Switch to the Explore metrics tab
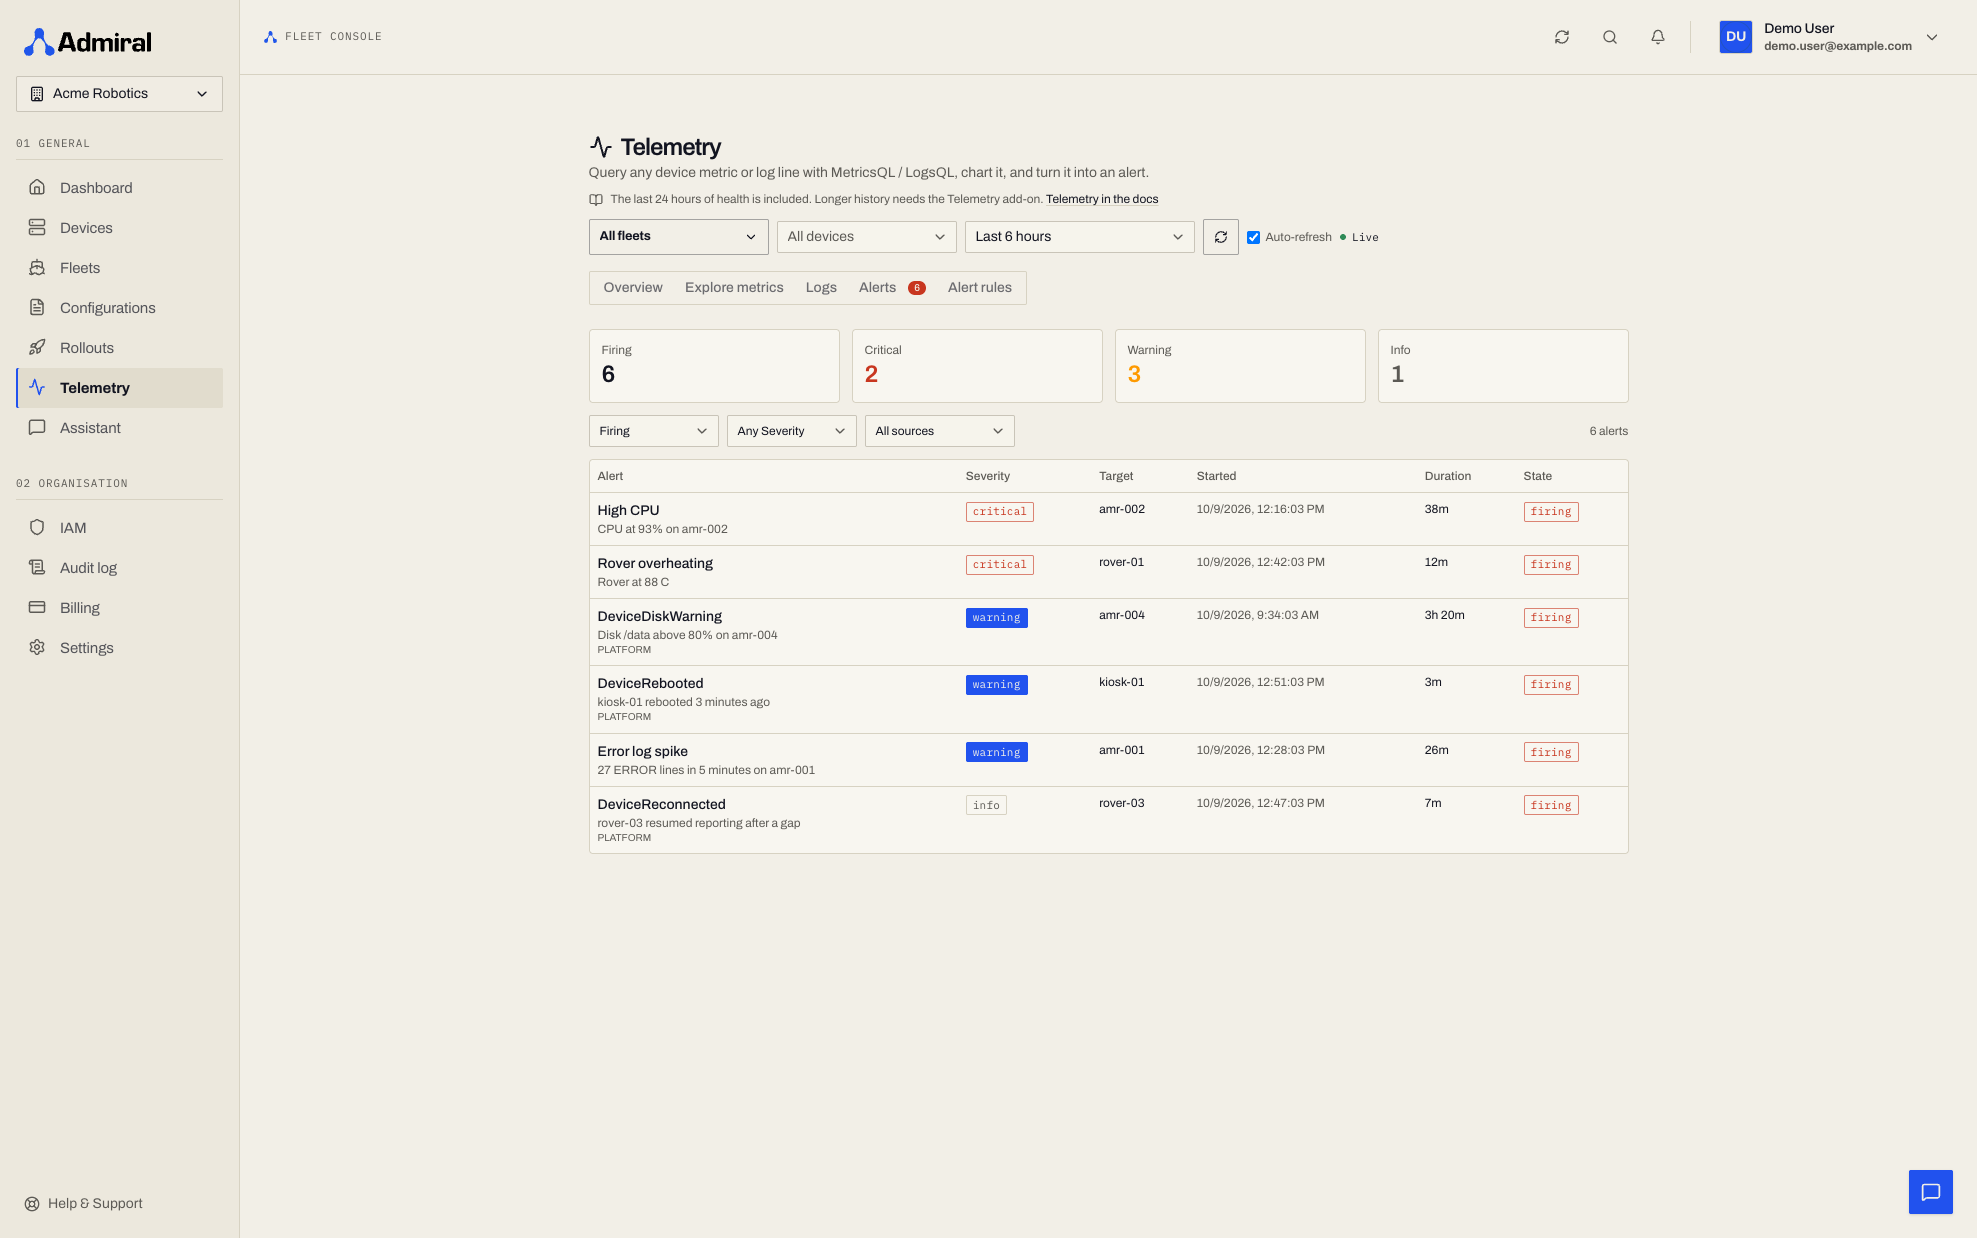This screenshot has width=1977, height=1238. click(x=734, y=288)
